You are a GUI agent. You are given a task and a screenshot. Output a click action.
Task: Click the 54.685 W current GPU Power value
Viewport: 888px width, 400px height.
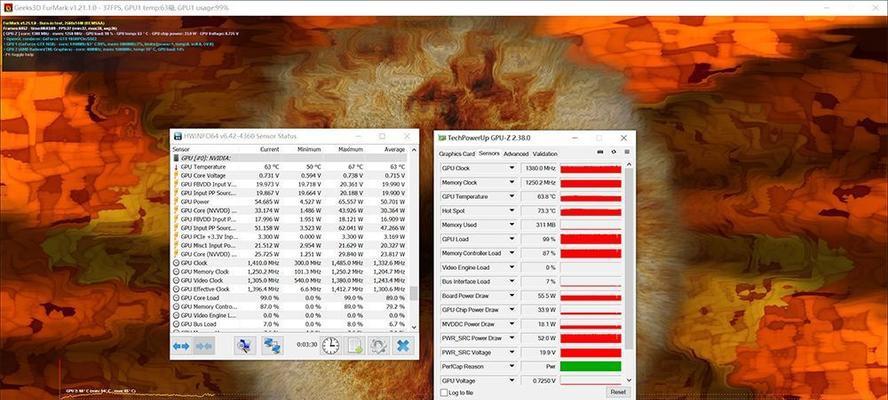(x=265, y=202)
